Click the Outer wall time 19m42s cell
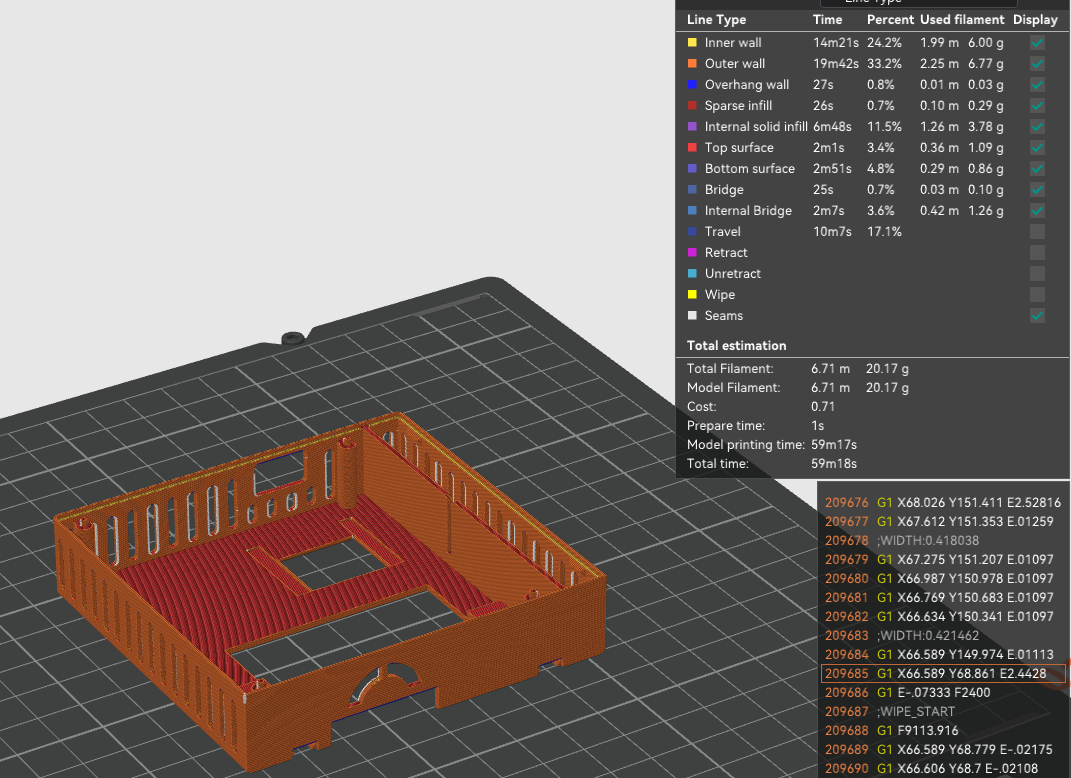1071x778 pixels. (x=835, y=64)
